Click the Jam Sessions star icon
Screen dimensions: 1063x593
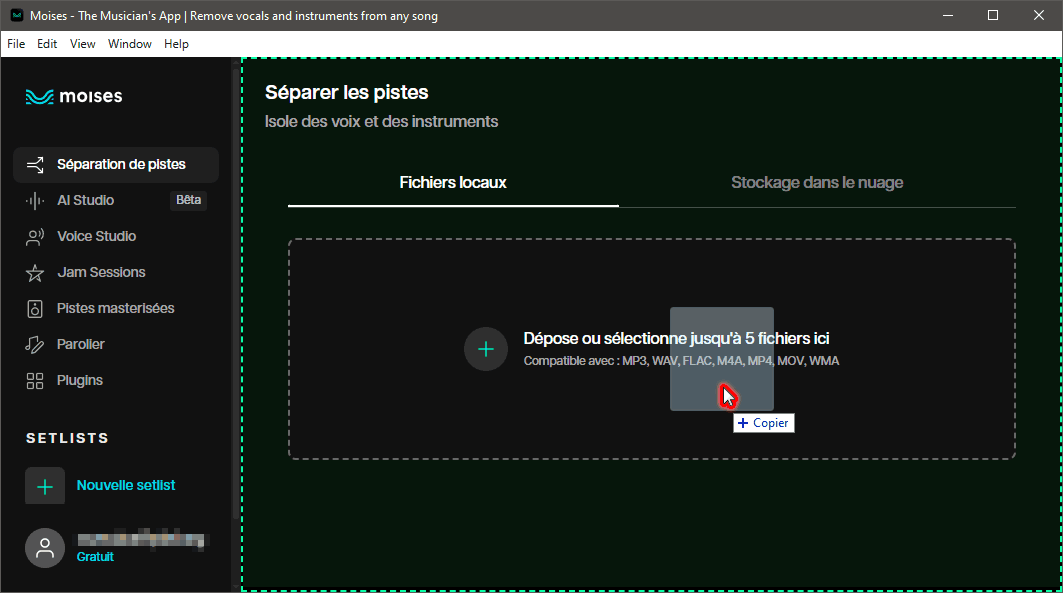(35, 272)
